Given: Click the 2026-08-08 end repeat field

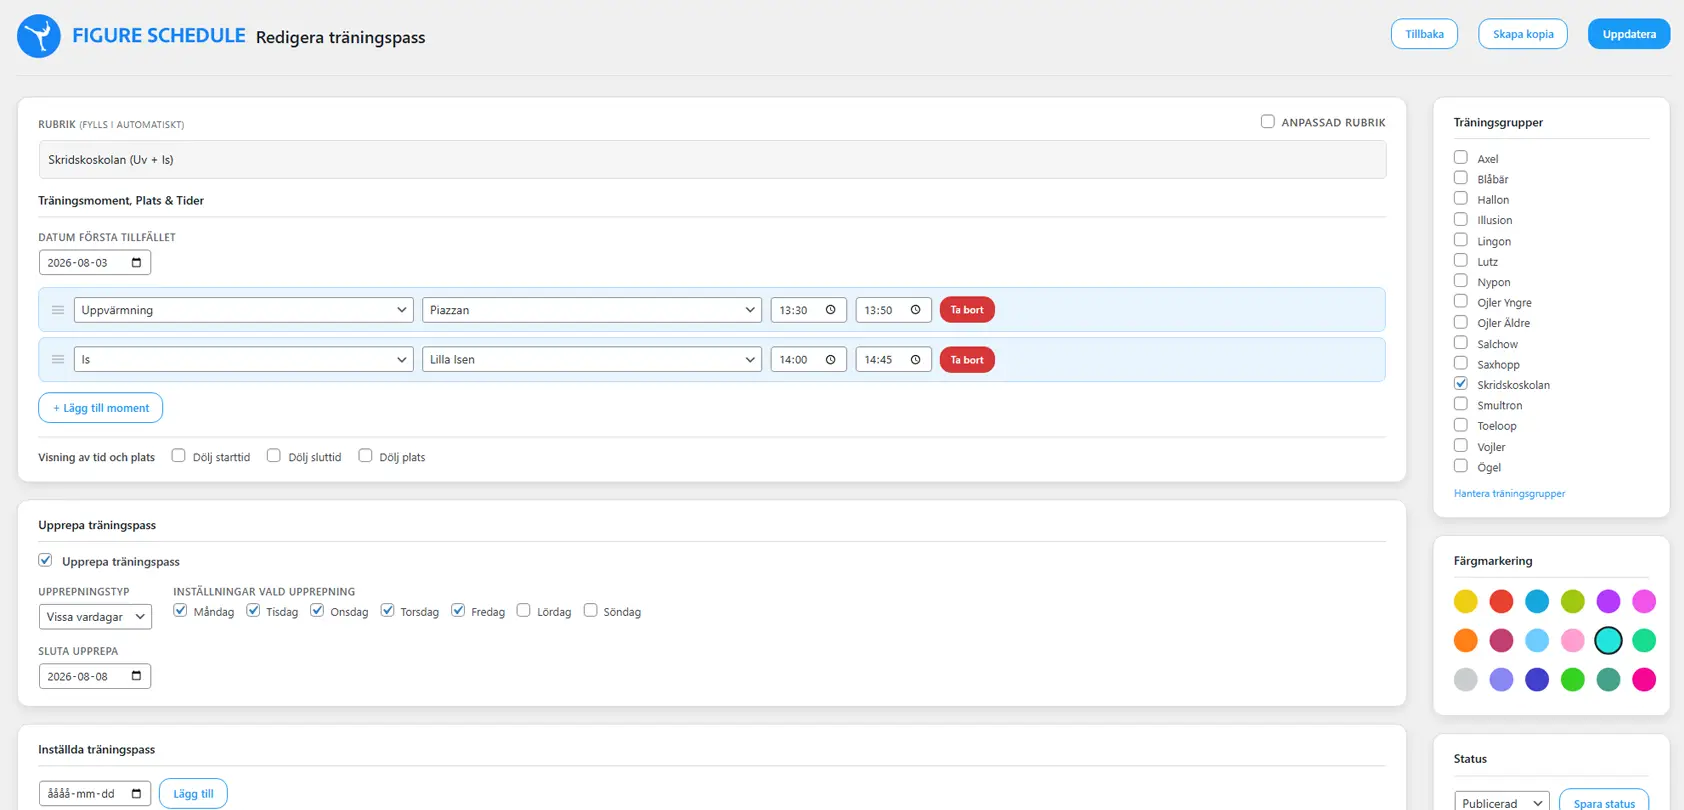Looking at the screenshot, I should click(95, 676).
